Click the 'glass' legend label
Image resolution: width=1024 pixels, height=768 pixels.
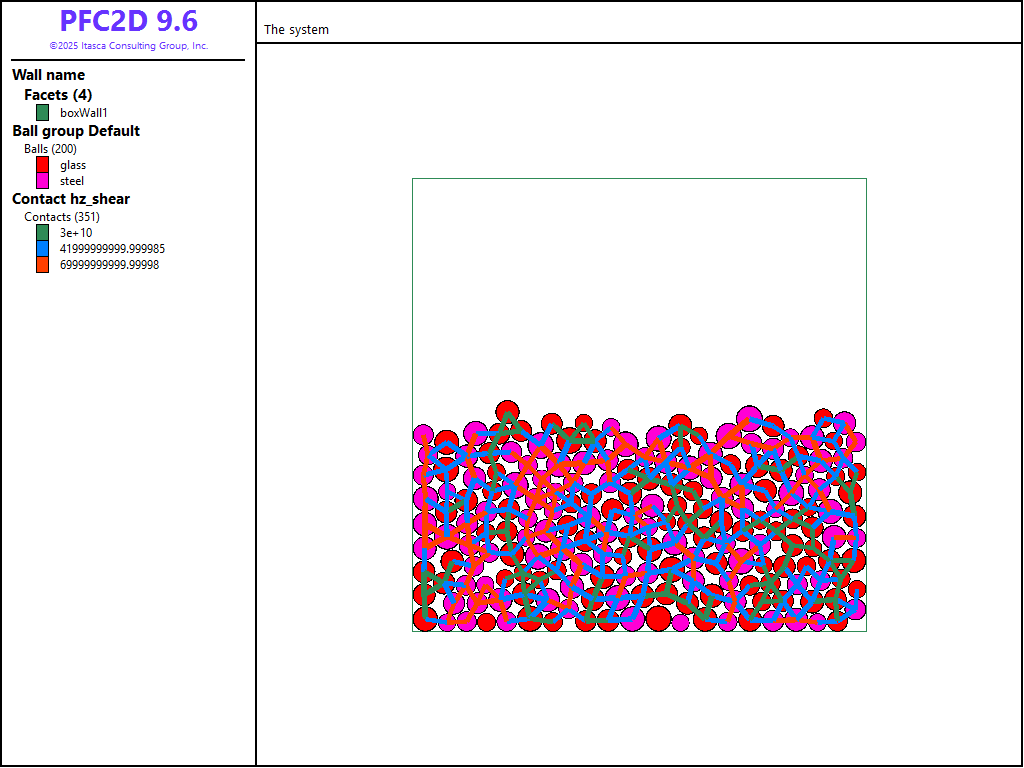[x=73, y=165]
